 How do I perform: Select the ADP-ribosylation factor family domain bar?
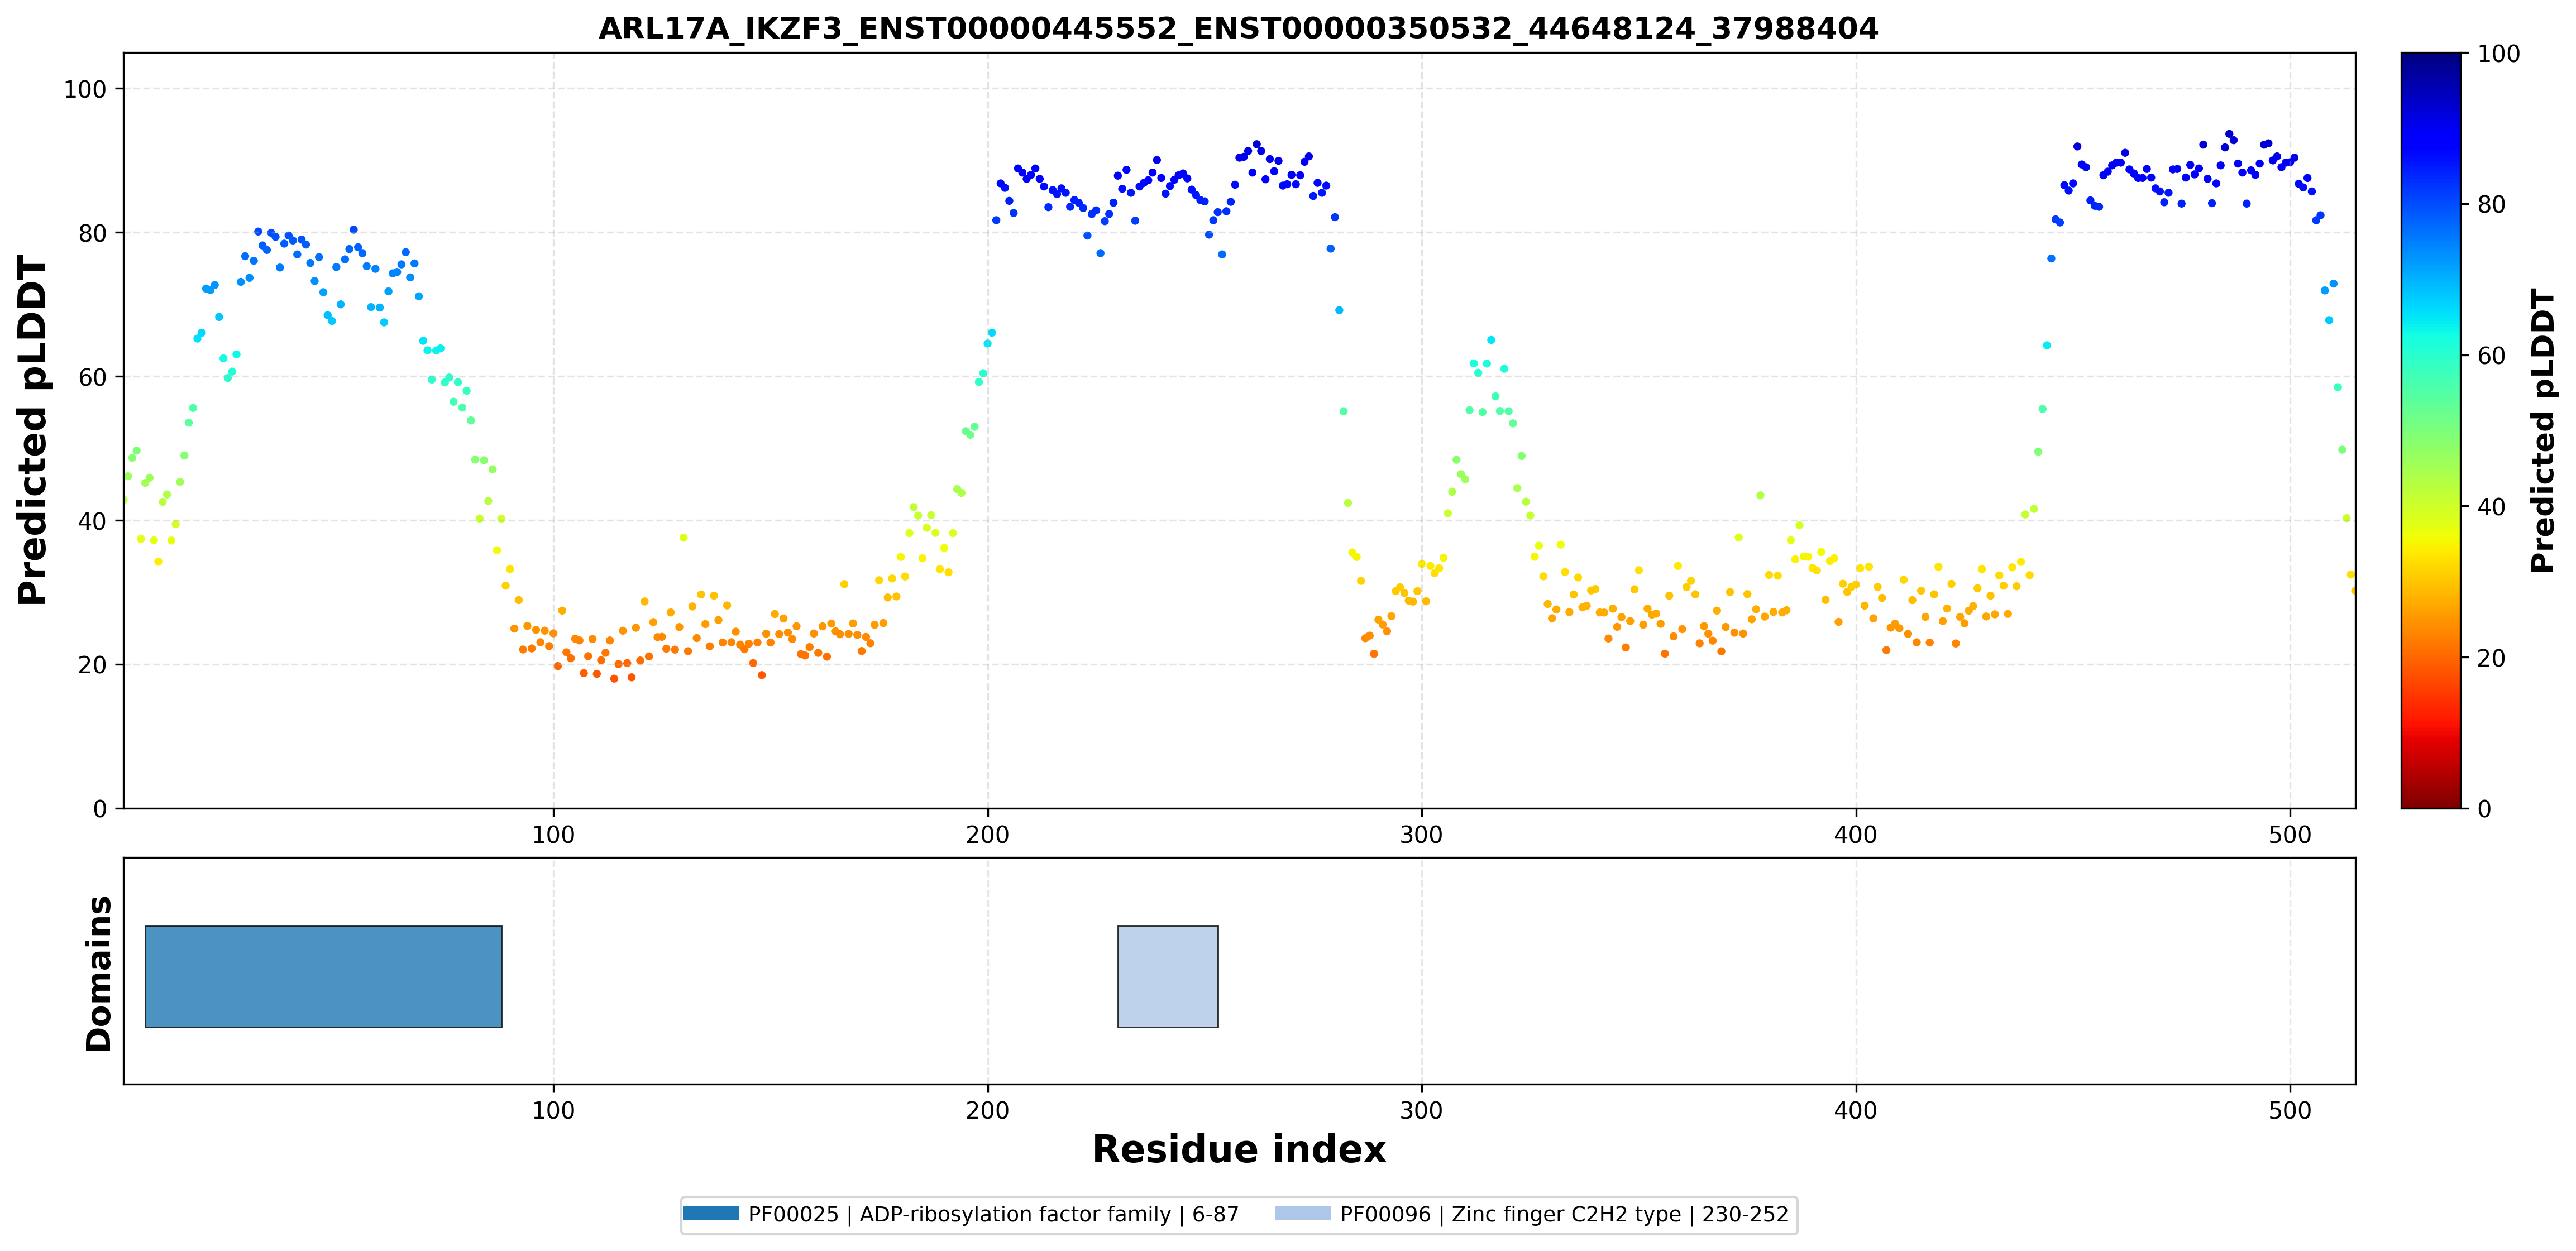tap(323, 976)
